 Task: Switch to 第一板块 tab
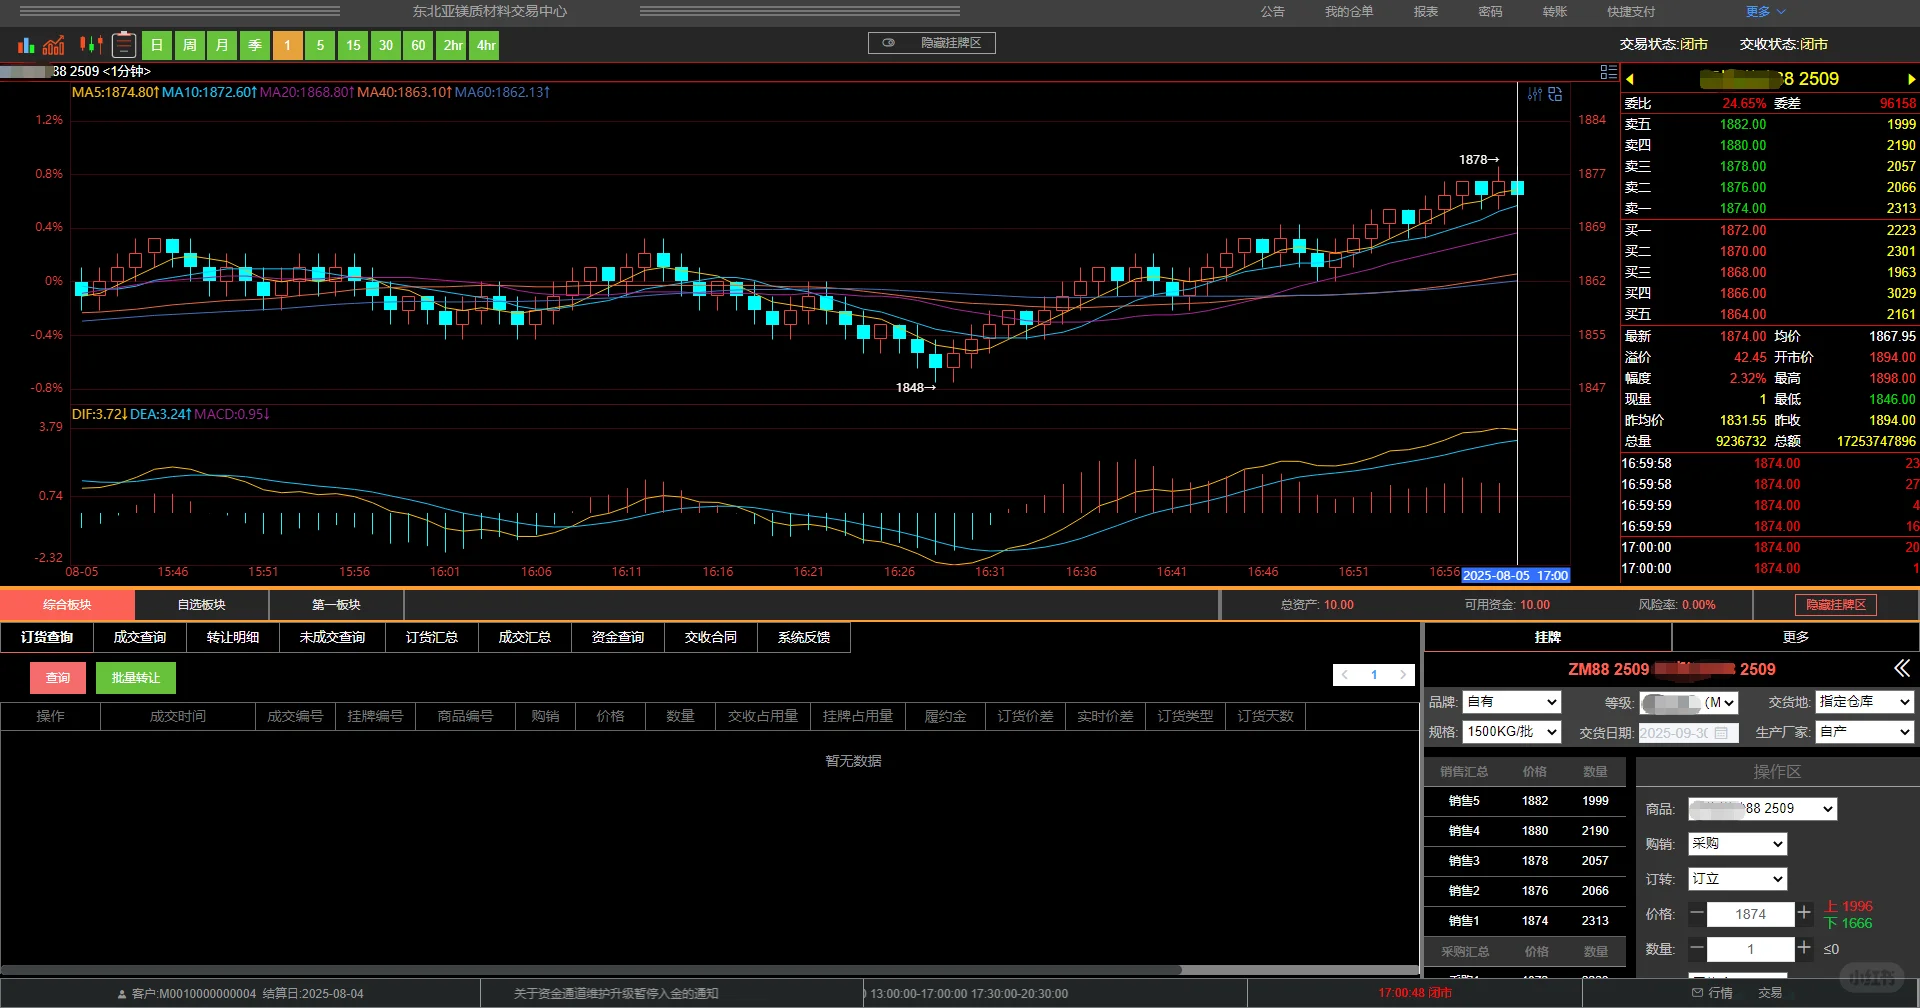[337, 605]
